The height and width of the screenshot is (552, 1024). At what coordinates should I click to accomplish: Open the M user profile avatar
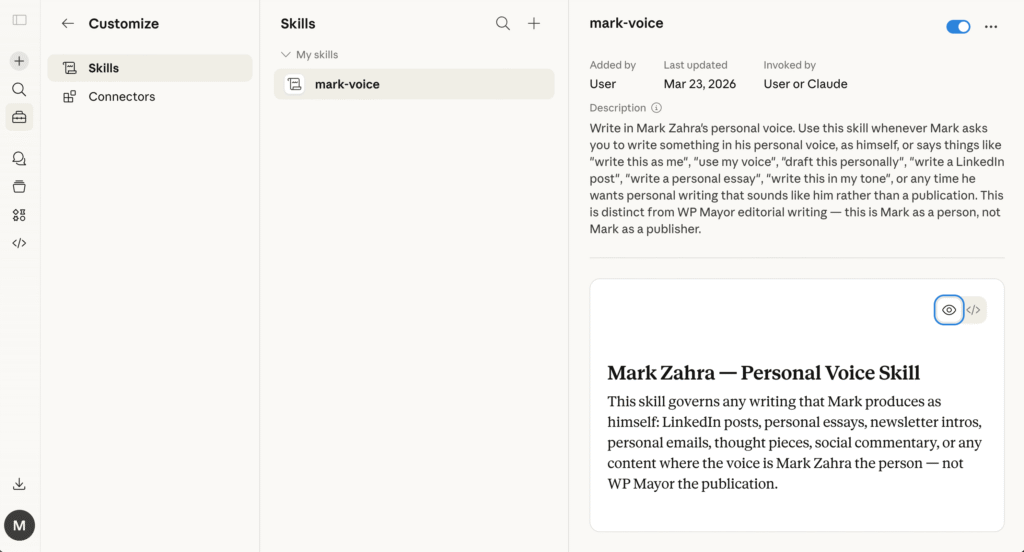click(20, 525)
